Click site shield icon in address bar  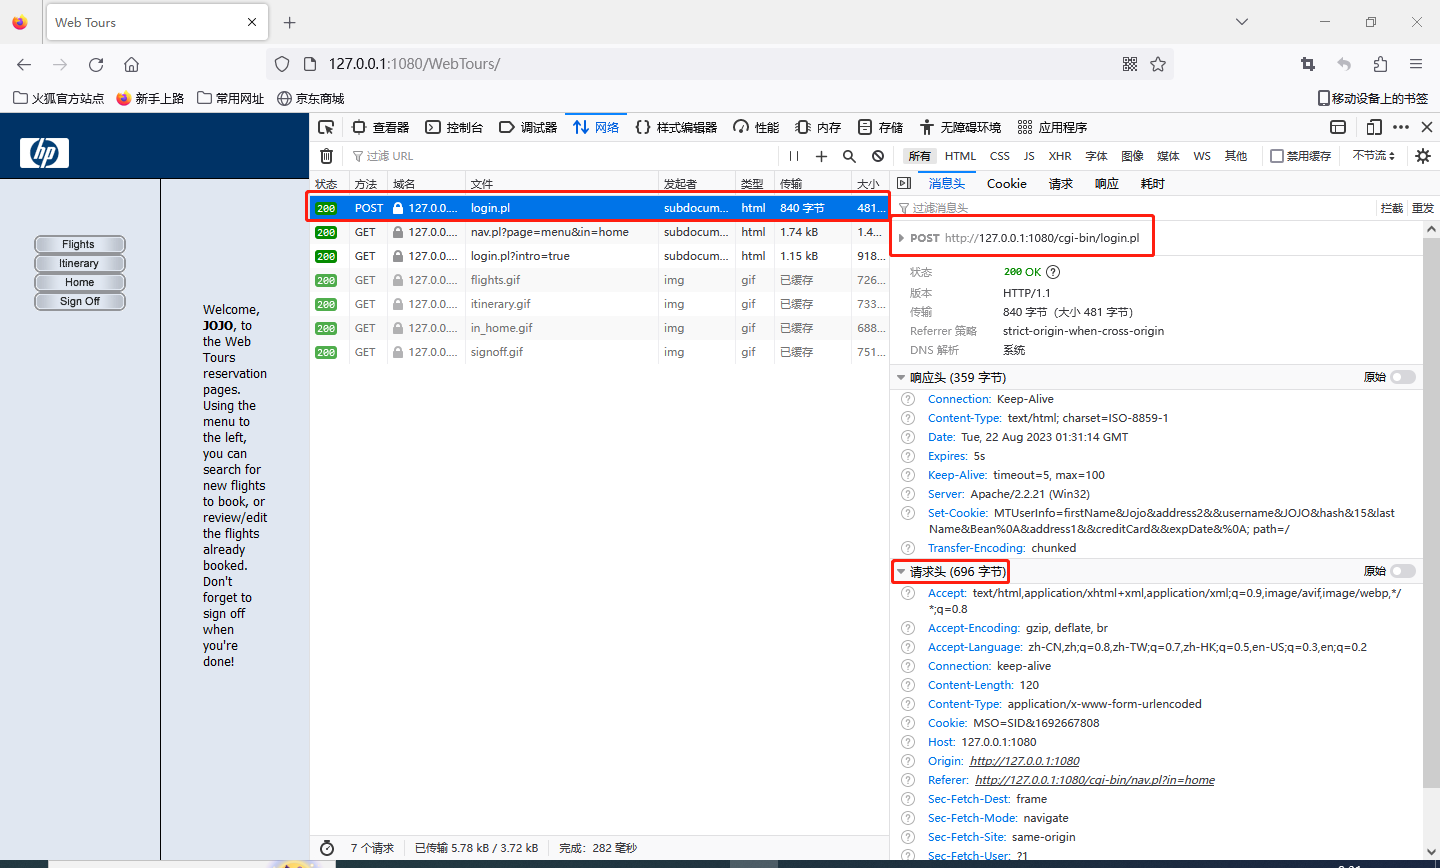click(282, 64)
